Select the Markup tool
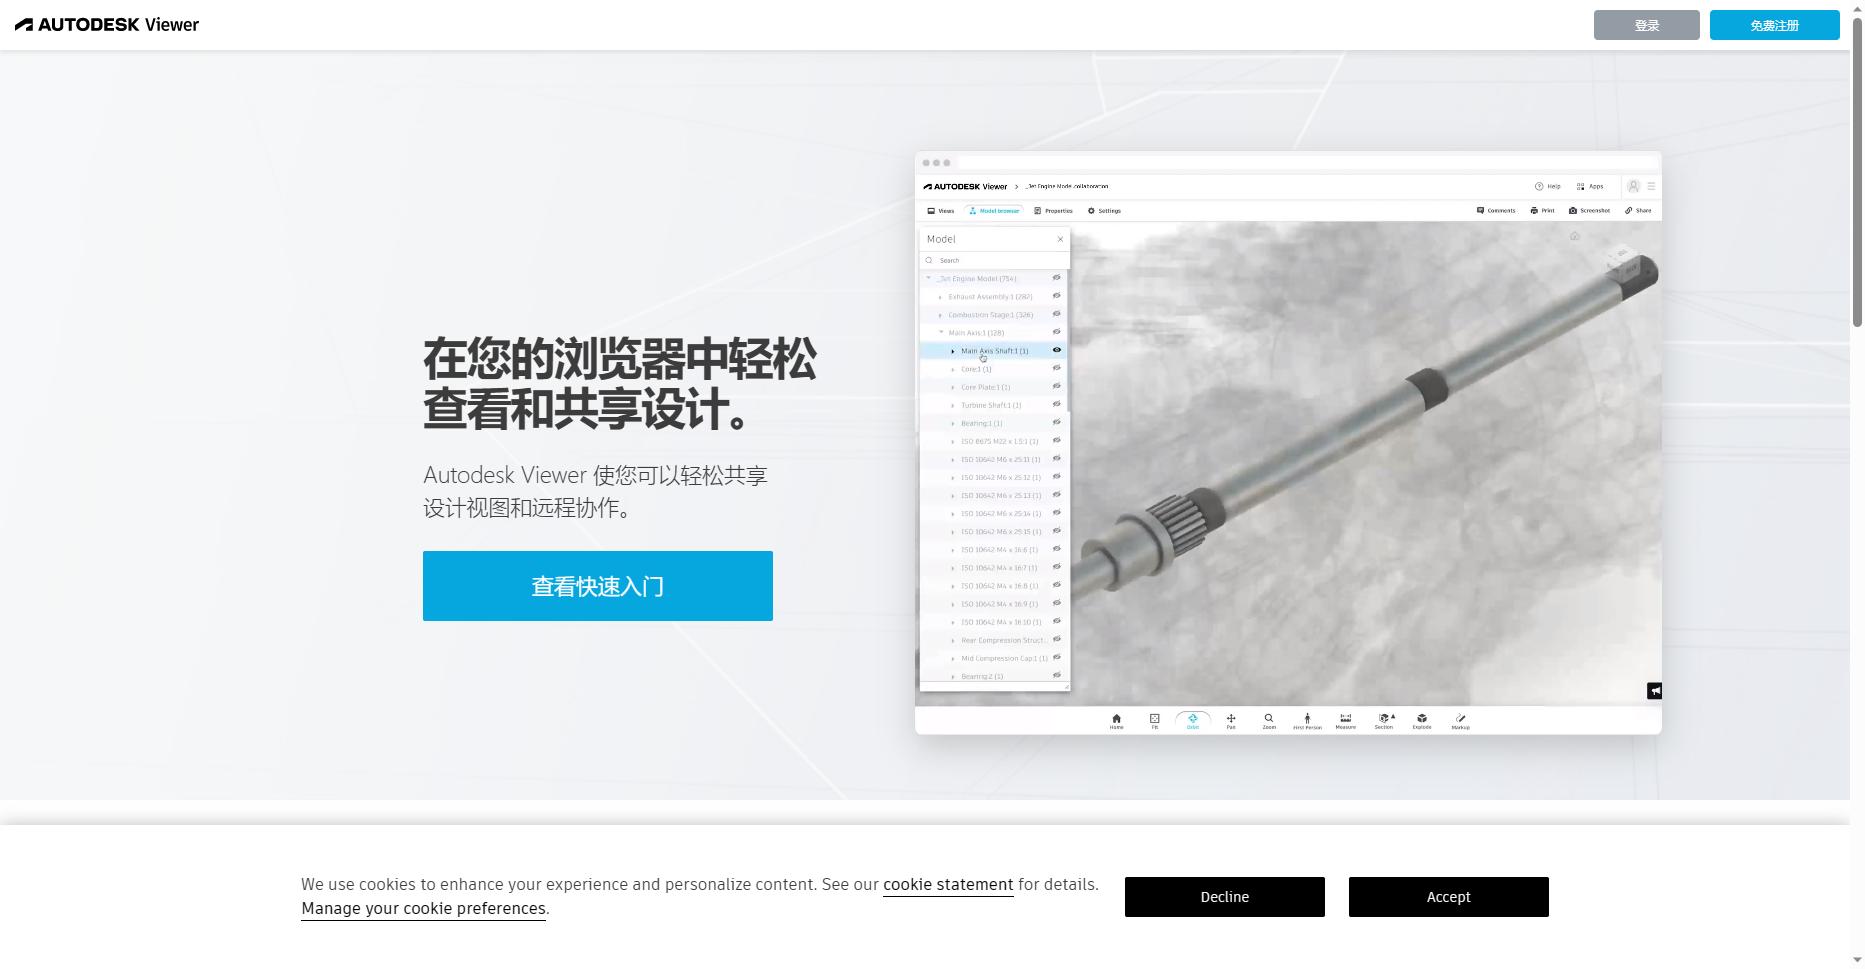This screenshot has height=969, width=1865. coord(1460,718)
